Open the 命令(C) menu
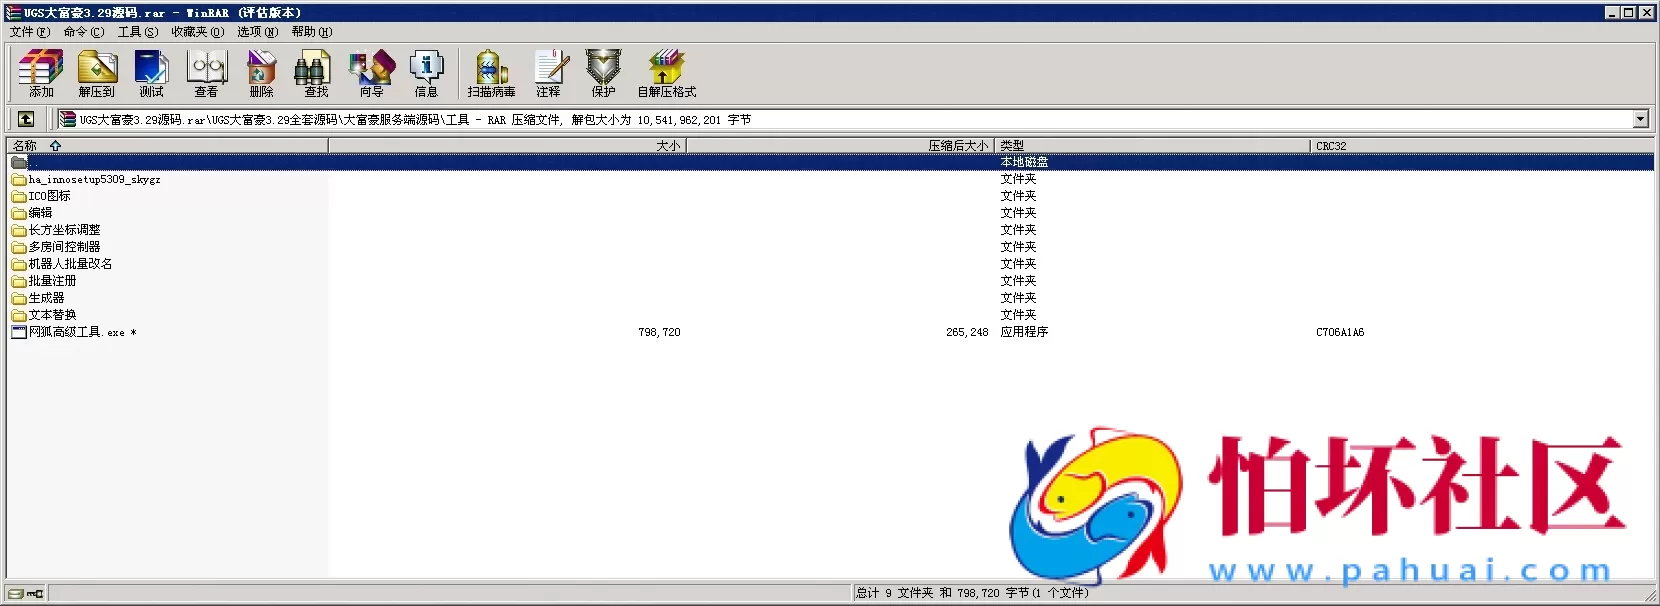Image resolution: width=1660 pixels, height=606 pixels. click(84, 32)
